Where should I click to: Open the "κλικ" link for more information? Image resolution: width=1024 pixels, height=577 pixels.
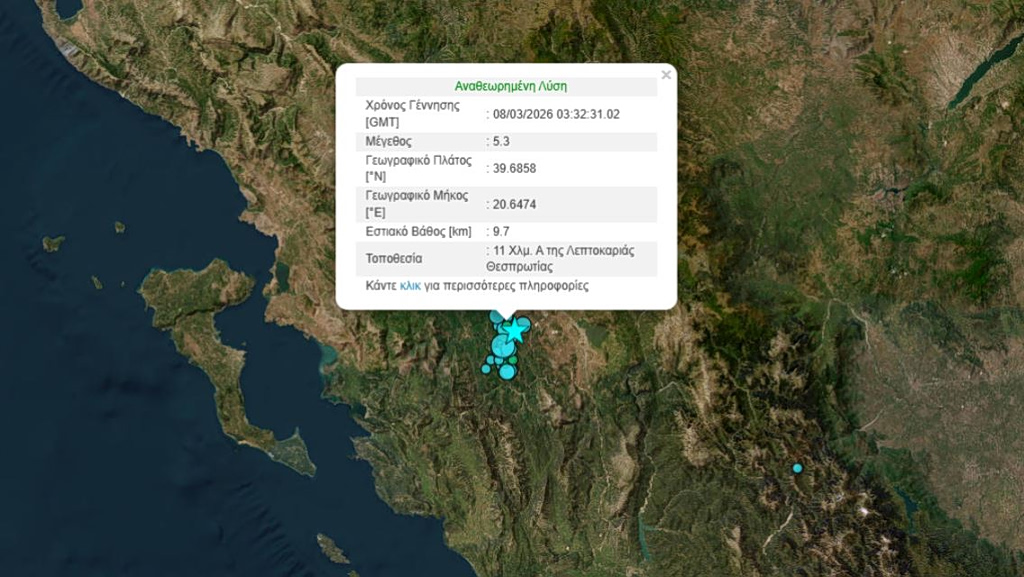pyautogui.click(x=409, y=286)
